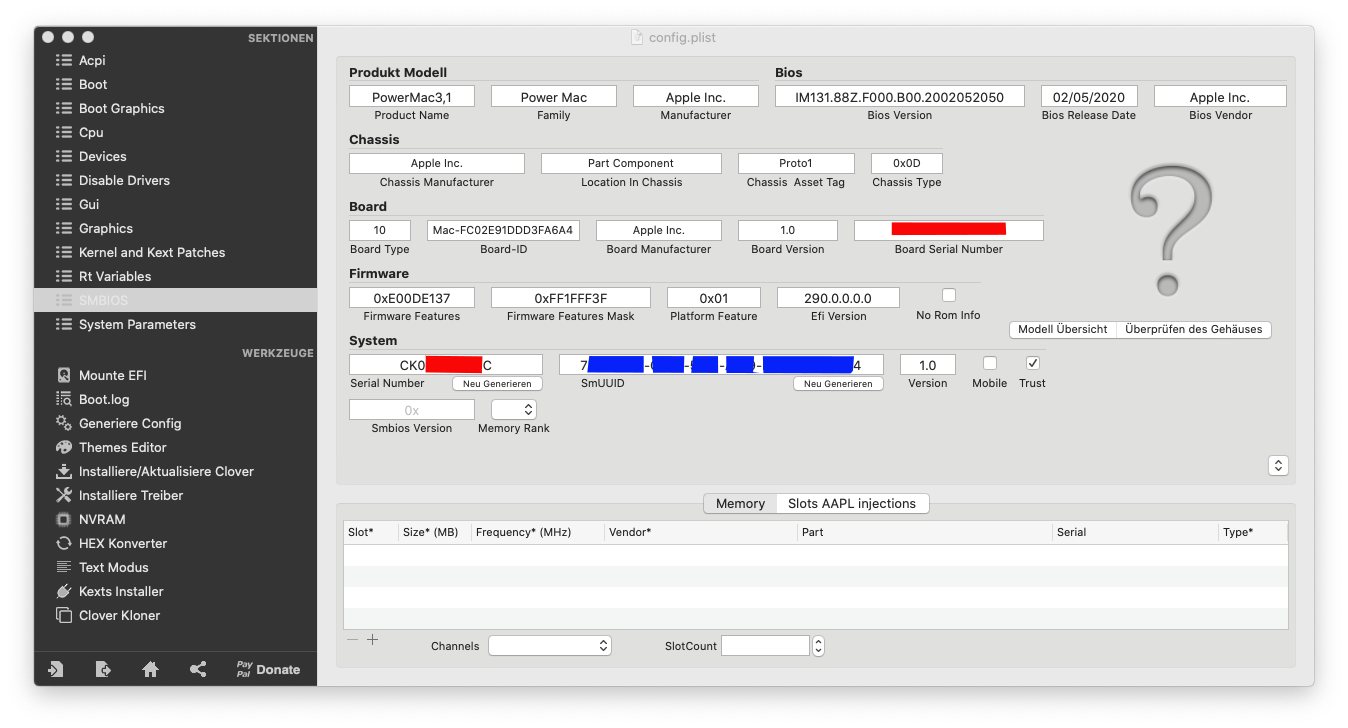The width and height of the screenshot is (1348, 728).
Task: Click the Family input field
Action: coord(554,97)
